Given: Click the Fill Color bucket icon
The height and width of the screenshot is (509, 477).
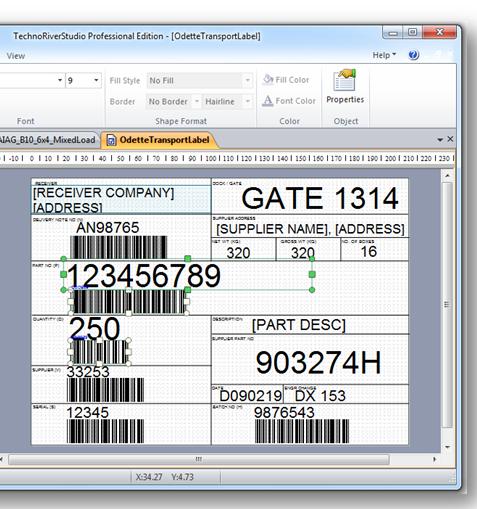Looking at the screenshot, I should click(x=268, y=80).
